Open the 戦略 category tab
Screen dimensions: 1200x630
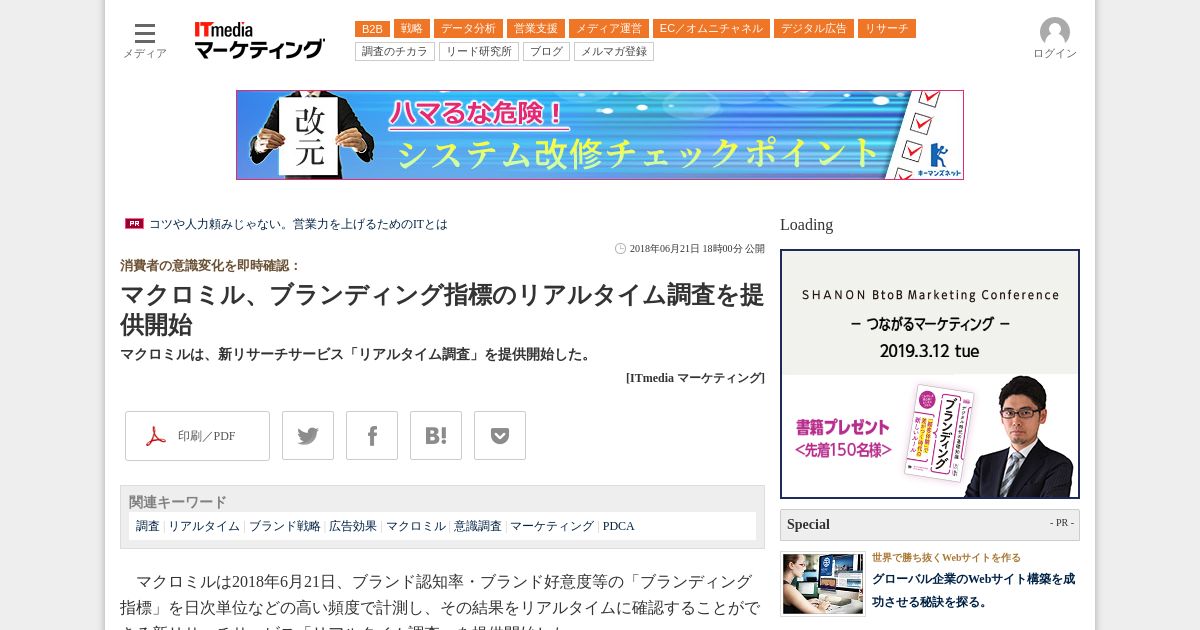[x=412, y=29]
